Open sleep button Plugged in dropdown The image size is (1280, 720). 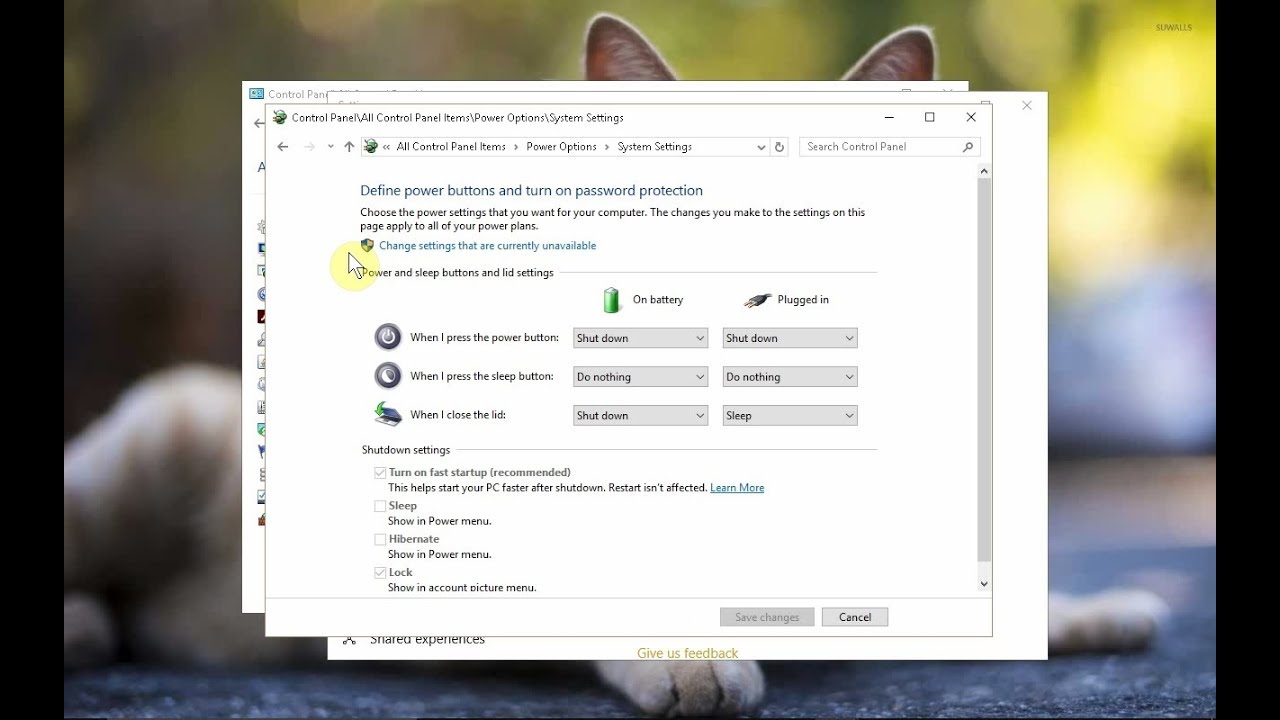tap(790, 377)
